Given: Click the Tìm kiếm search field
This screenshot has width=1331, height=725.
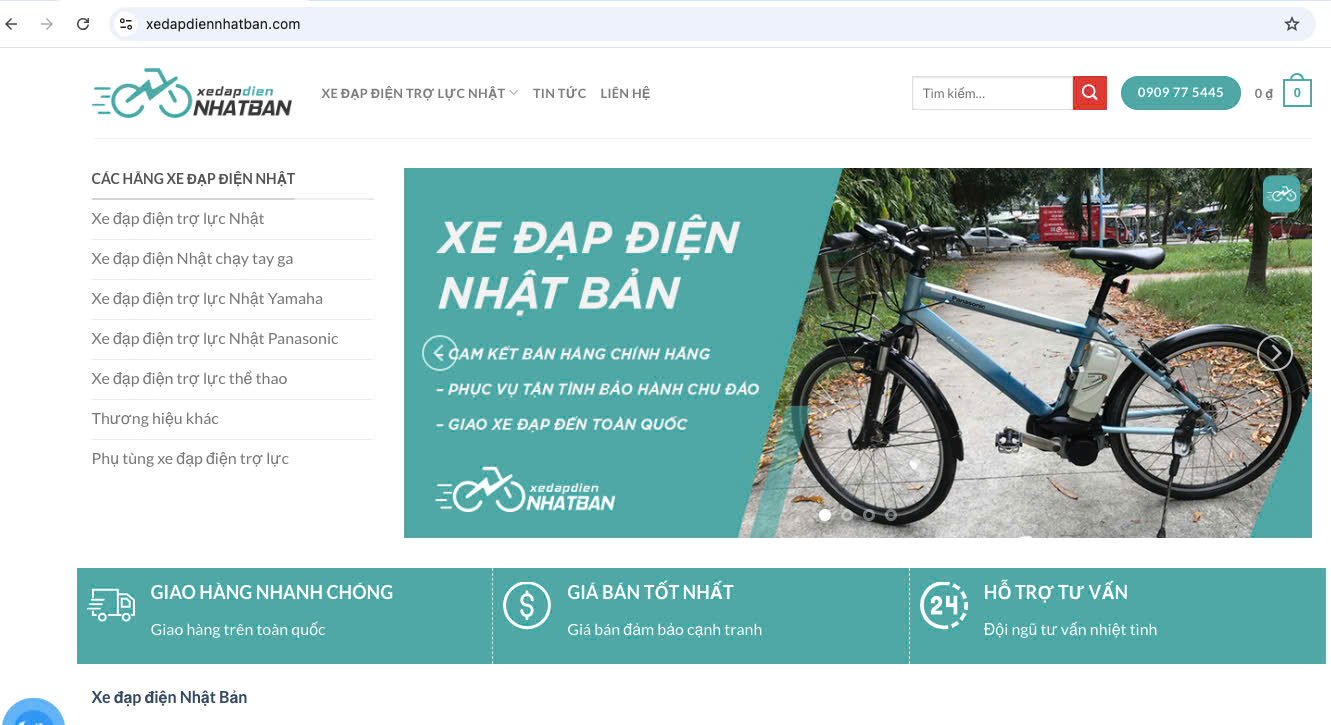Looking at the screenshot, I should pyautogui.click(x=992, y=93).
